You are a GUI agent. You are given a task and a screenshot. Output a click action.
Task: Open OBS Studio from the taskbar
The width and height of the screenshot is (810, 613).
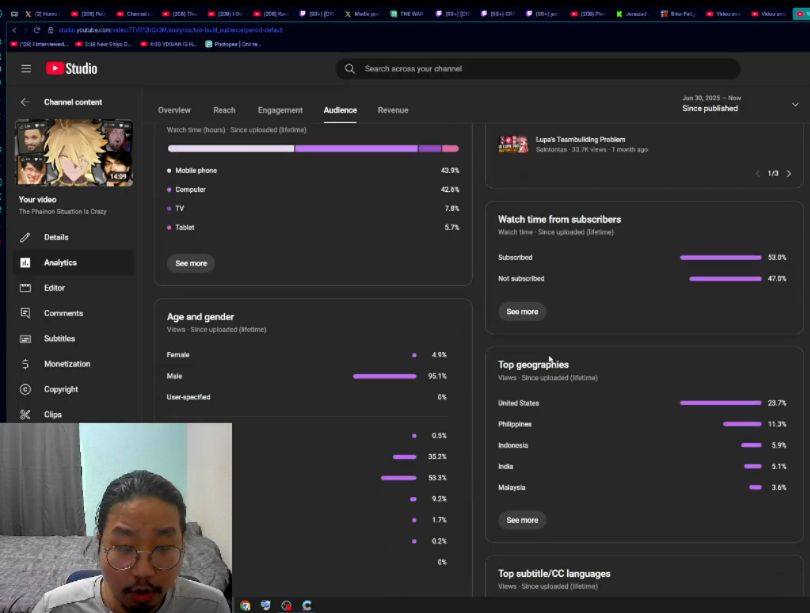tap(287, 606)
